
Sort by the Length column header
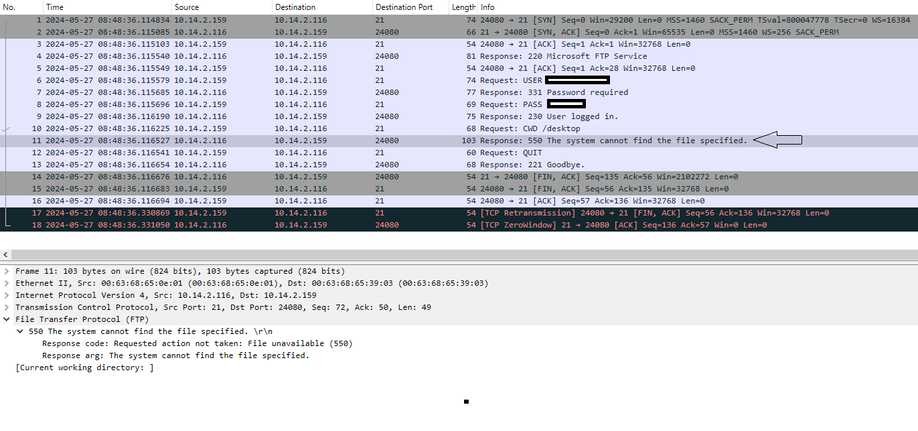pos(464,8)
